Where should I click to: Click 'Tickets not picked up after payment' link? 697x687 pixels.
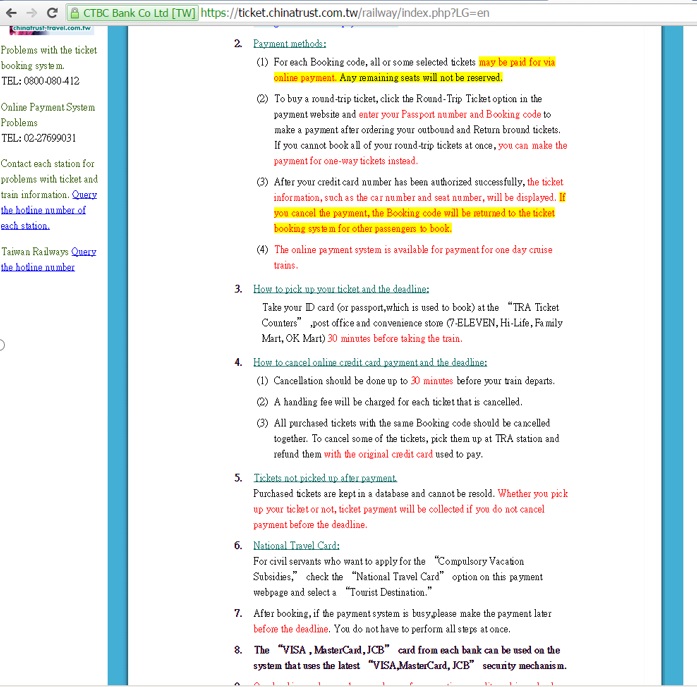(325, 478)
